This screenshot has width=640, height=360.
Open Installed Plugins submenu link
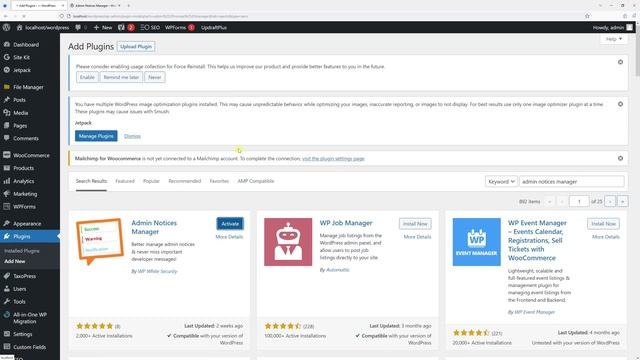point(22,251)
